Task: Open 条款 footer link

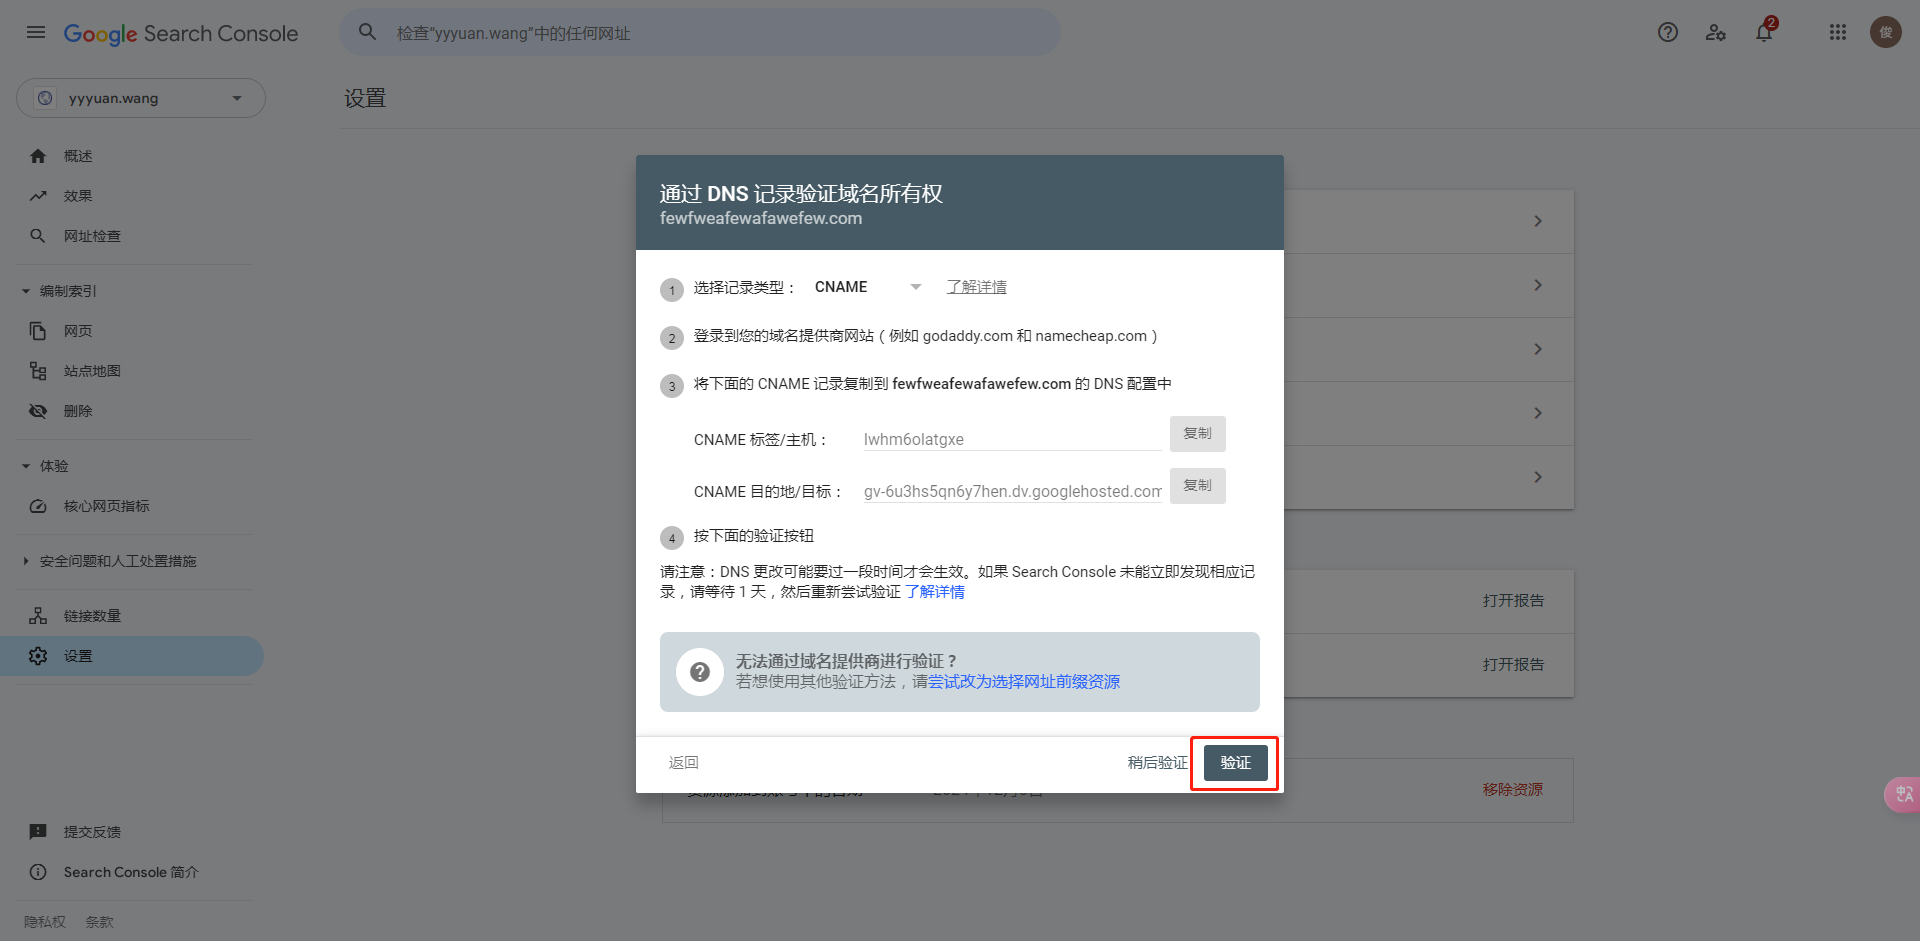Action: click(x=99, y=922)
